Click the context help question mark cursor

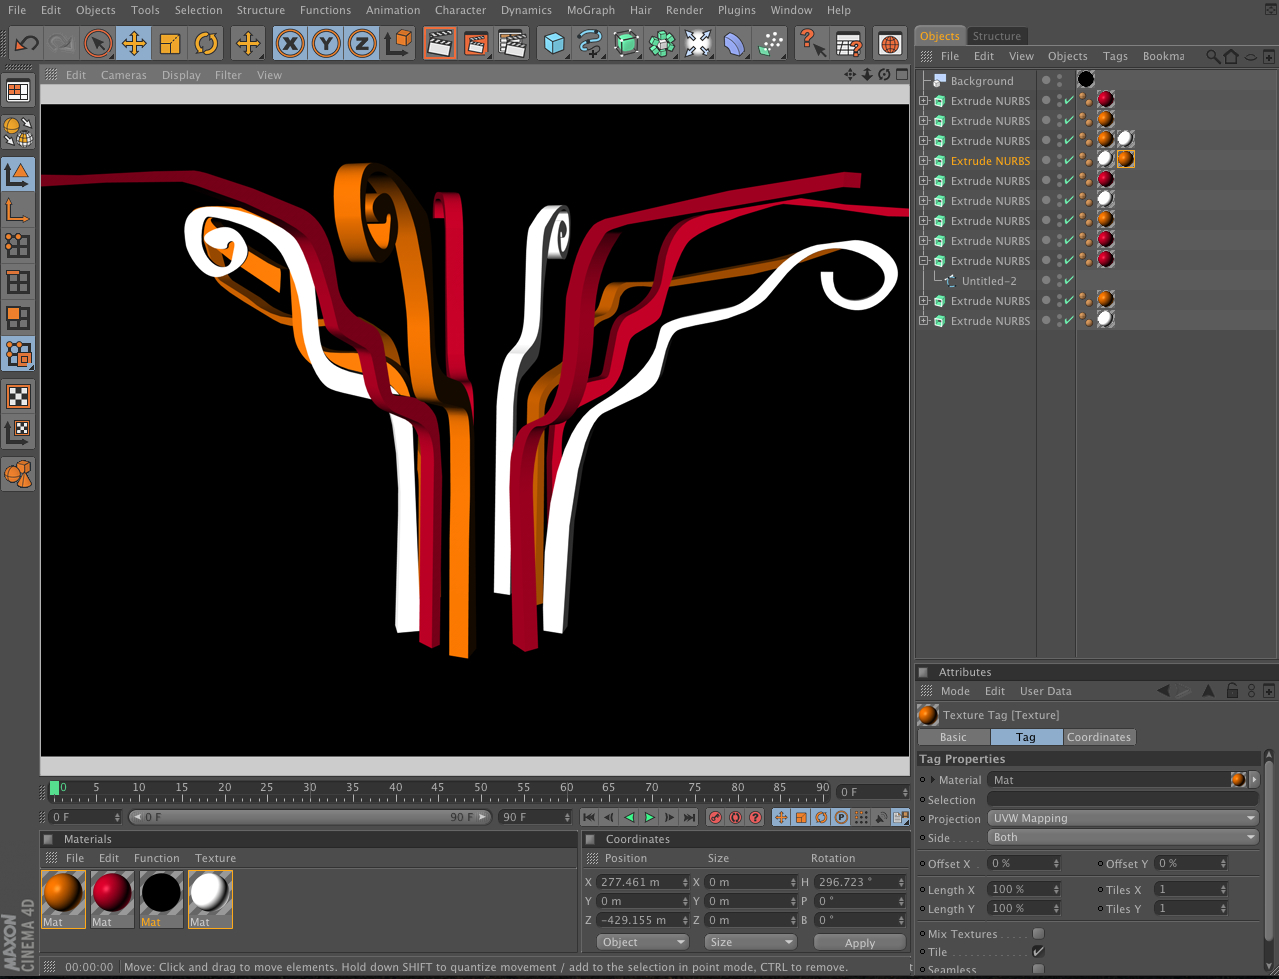coord(811,44)
